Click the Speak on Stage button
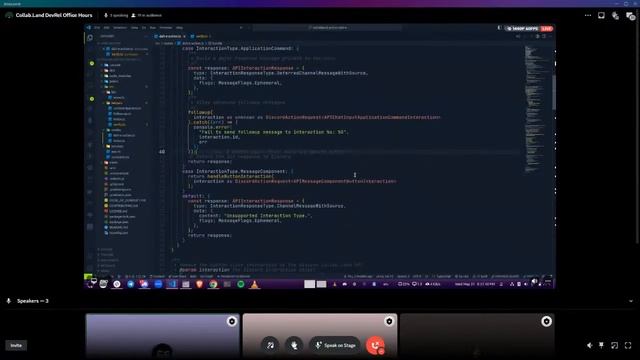Screen dimensions: 640x360 [x=335, y=345]
